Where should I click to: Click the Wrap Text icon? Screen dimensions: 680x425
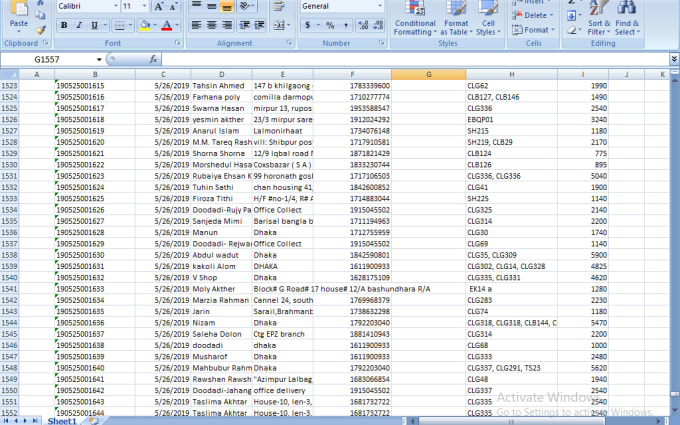[279, 6]
